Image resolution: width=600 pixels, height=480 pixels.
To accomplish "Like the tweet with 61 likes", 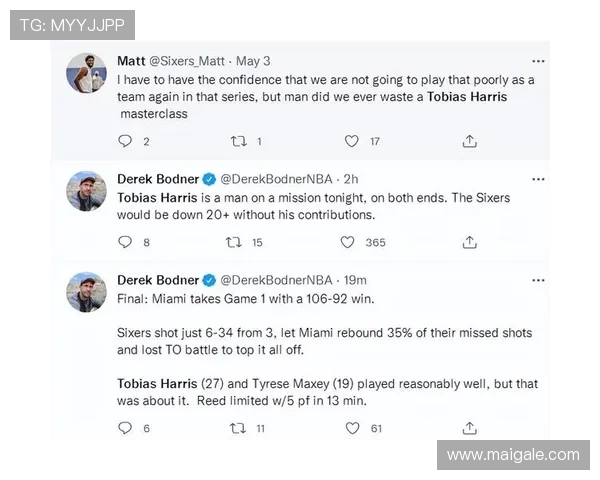I will (x=351, y=428).
